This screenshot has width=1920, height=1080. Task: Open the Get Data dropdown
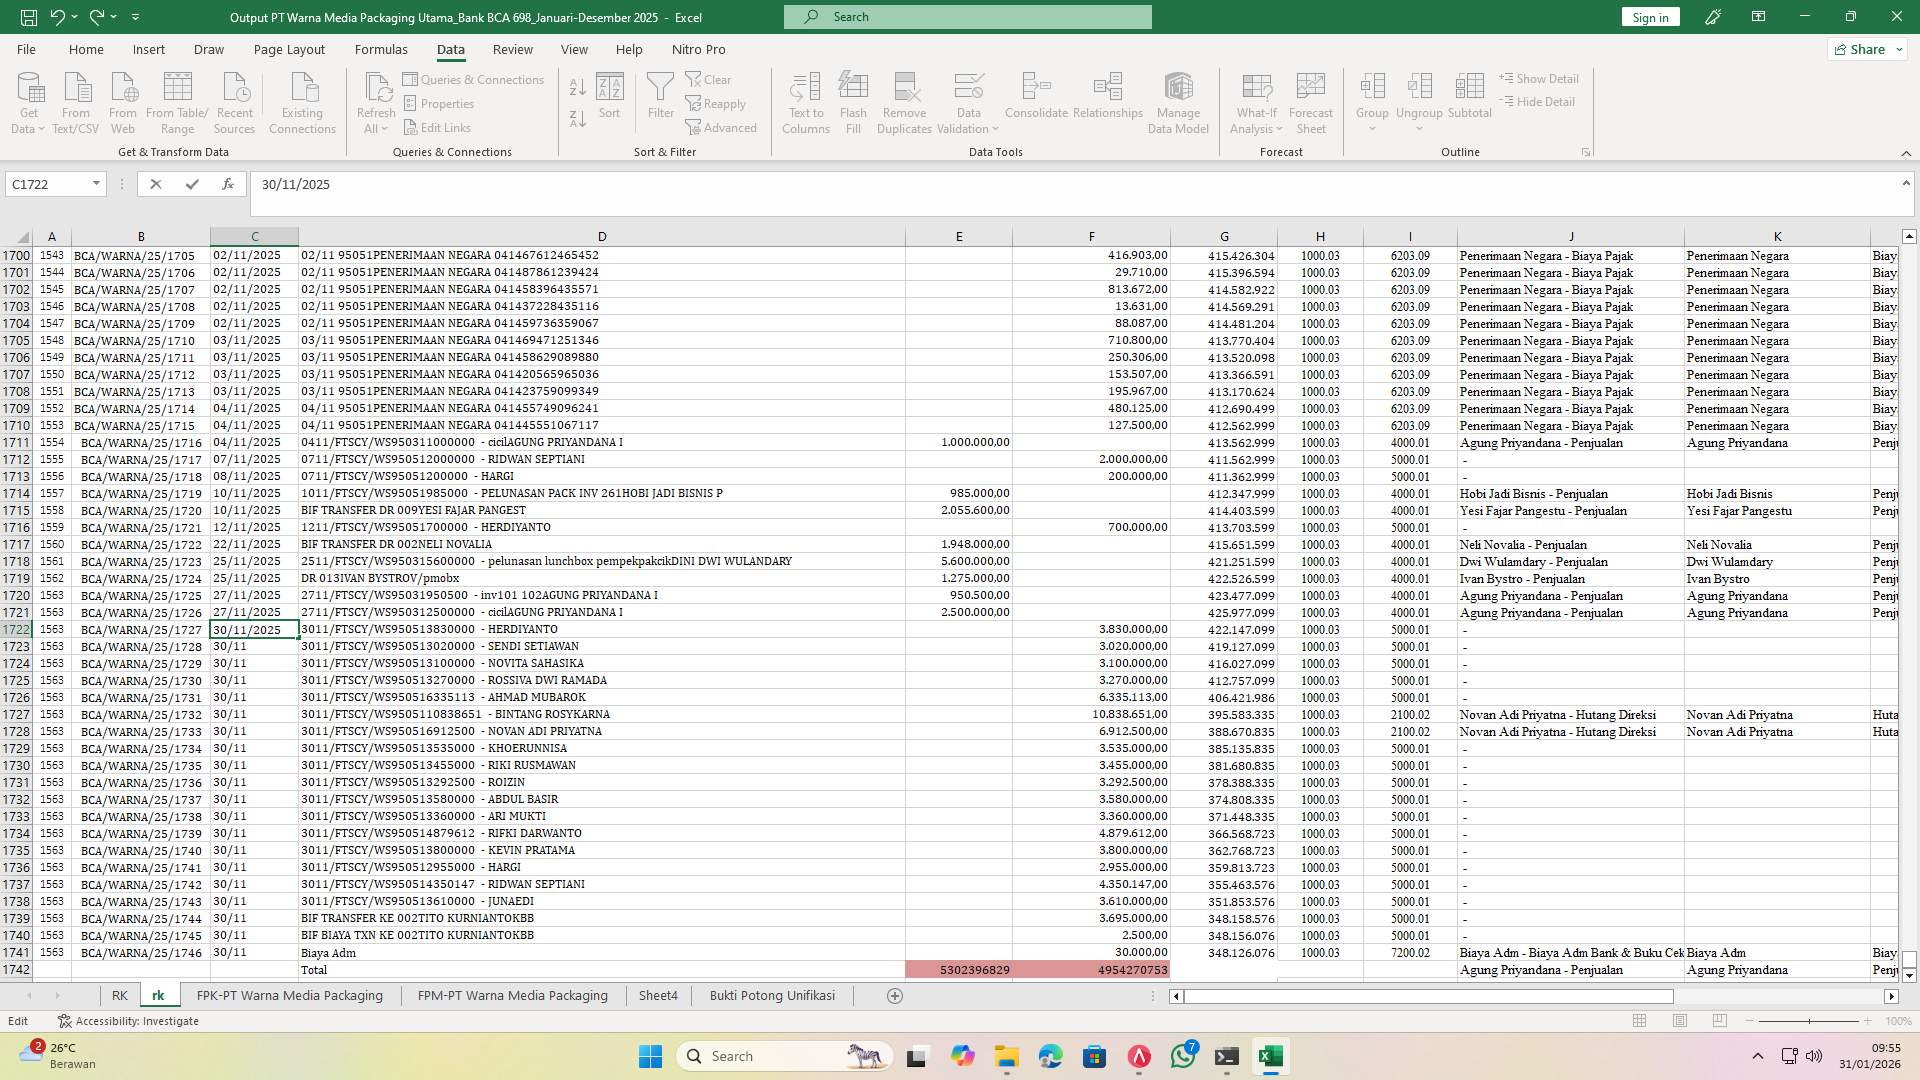[x=29, y=102]
